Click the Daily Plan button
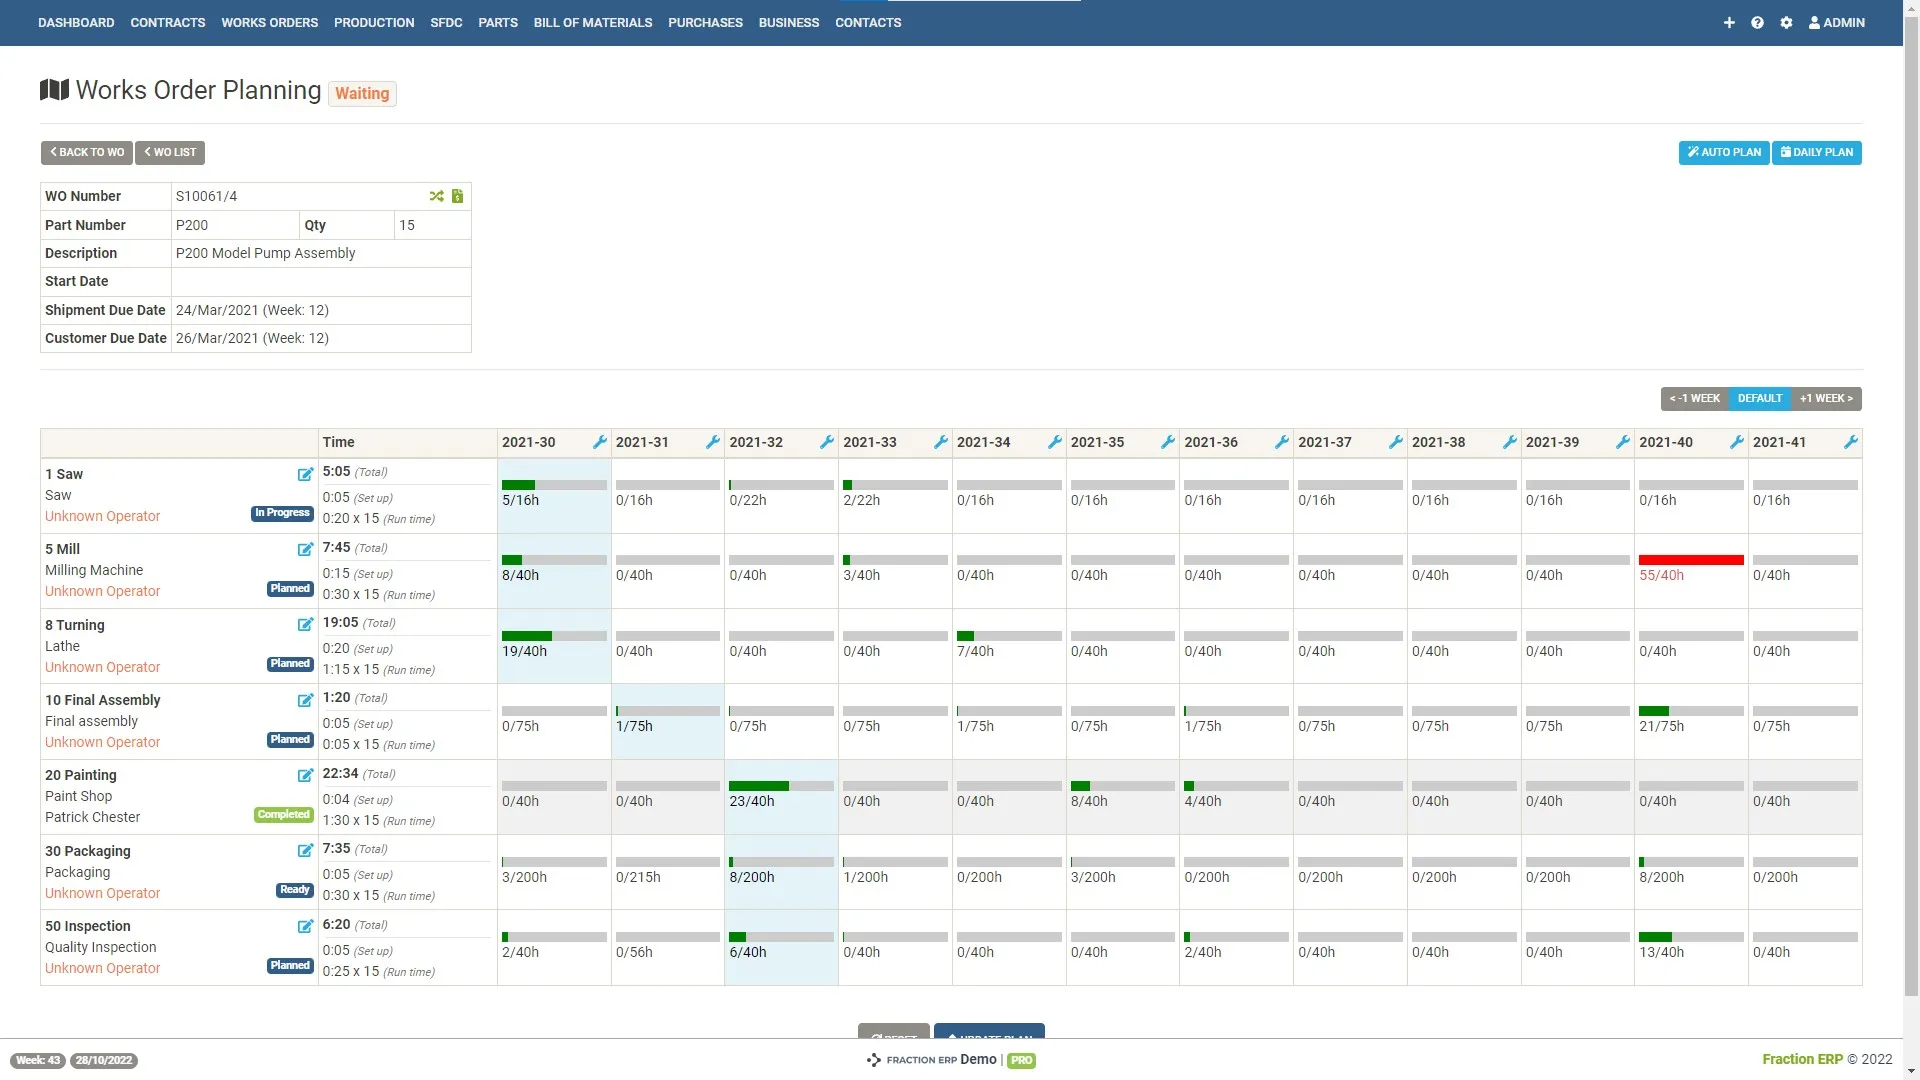The image size is (1920, 1080). pos(1817,152)
